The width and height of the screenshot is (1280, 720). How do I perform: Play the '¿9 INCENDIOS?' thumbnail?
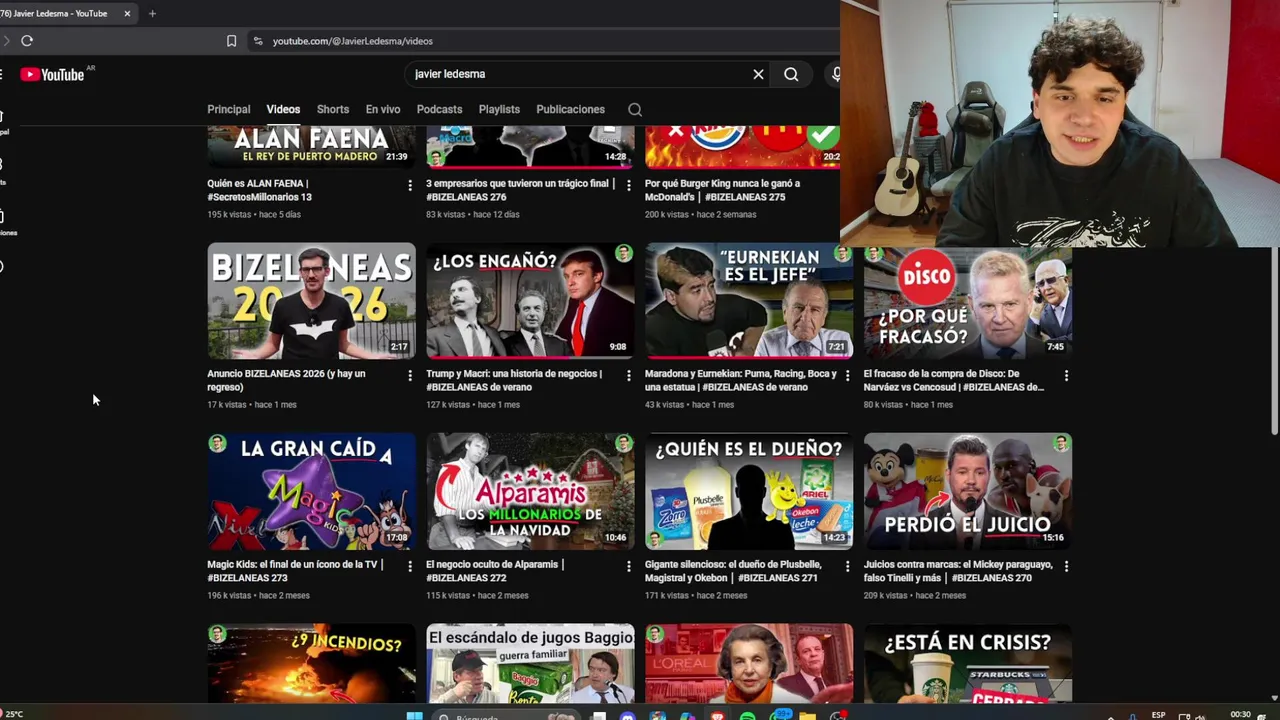tap(311, 663)
